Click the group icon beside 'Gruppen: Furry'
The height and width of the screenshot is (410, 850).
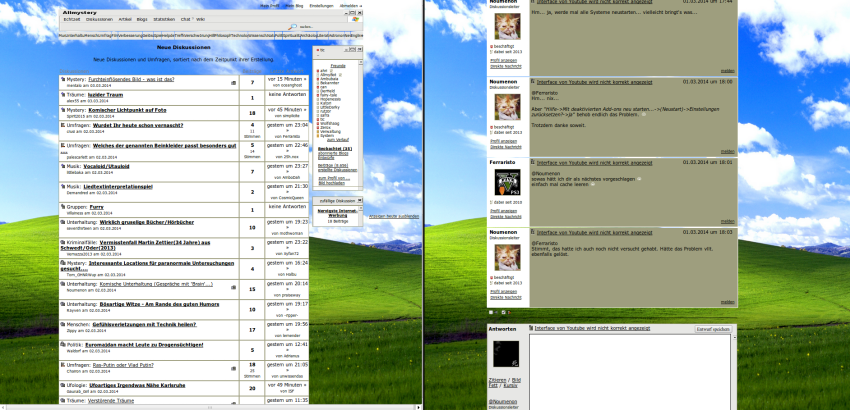(63, 207)
